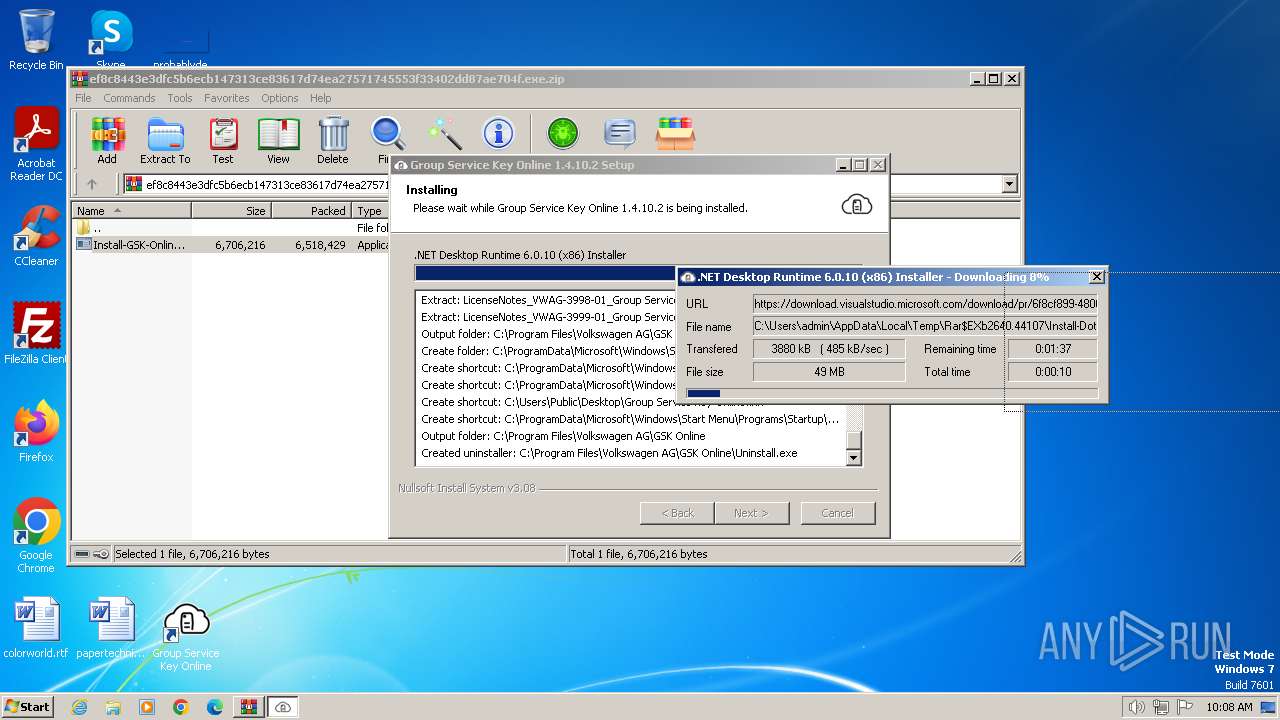Viewport: 1280px width, 720px height.
Task: Open the Favorites menu
Action: pos(227,98)
